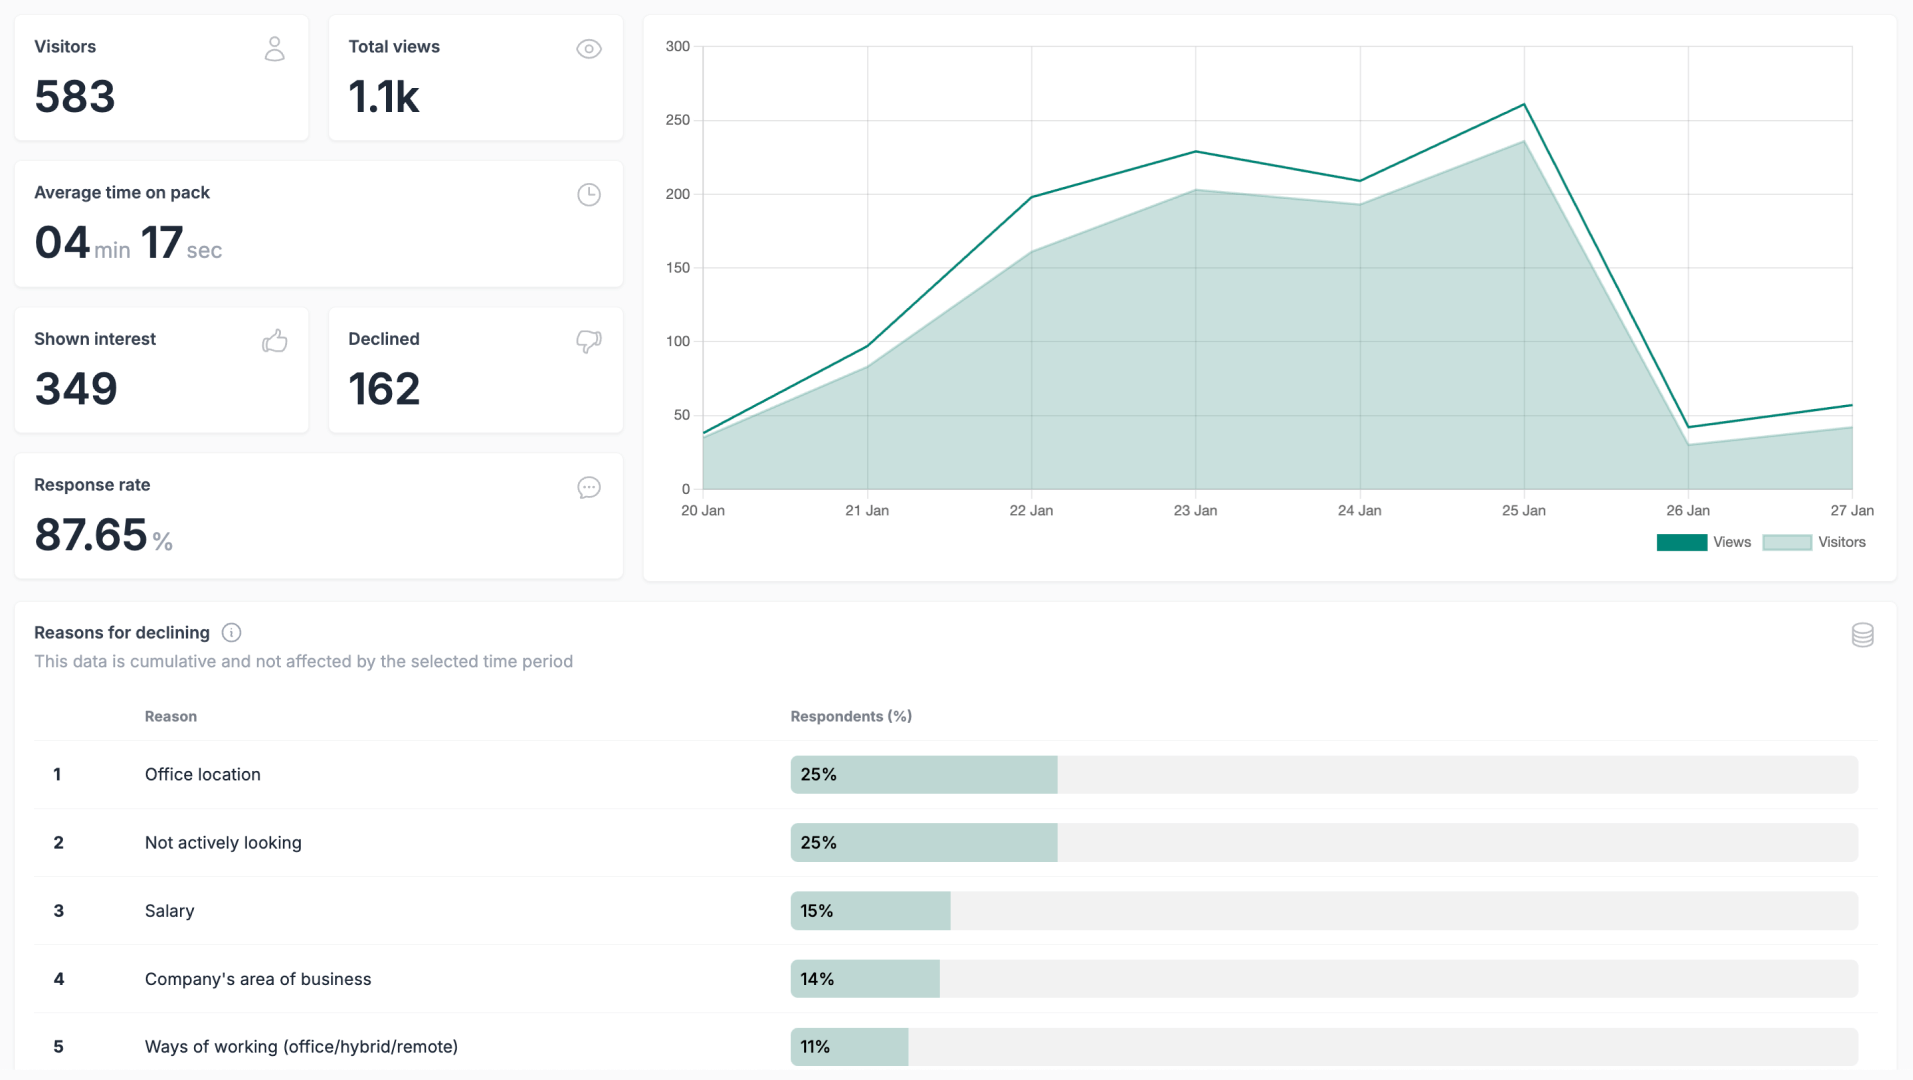This screenshot has width=1913, height=1080.
Task: Select the Office location reason row
Action: point(202,774)
